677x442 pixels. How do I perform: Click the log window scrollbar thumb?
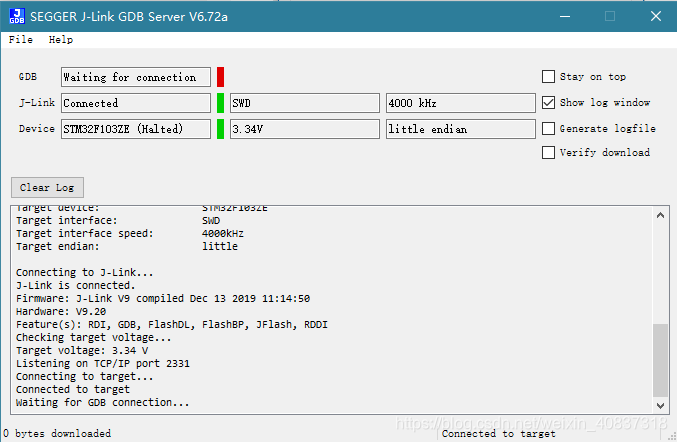(x=660, y=360)
